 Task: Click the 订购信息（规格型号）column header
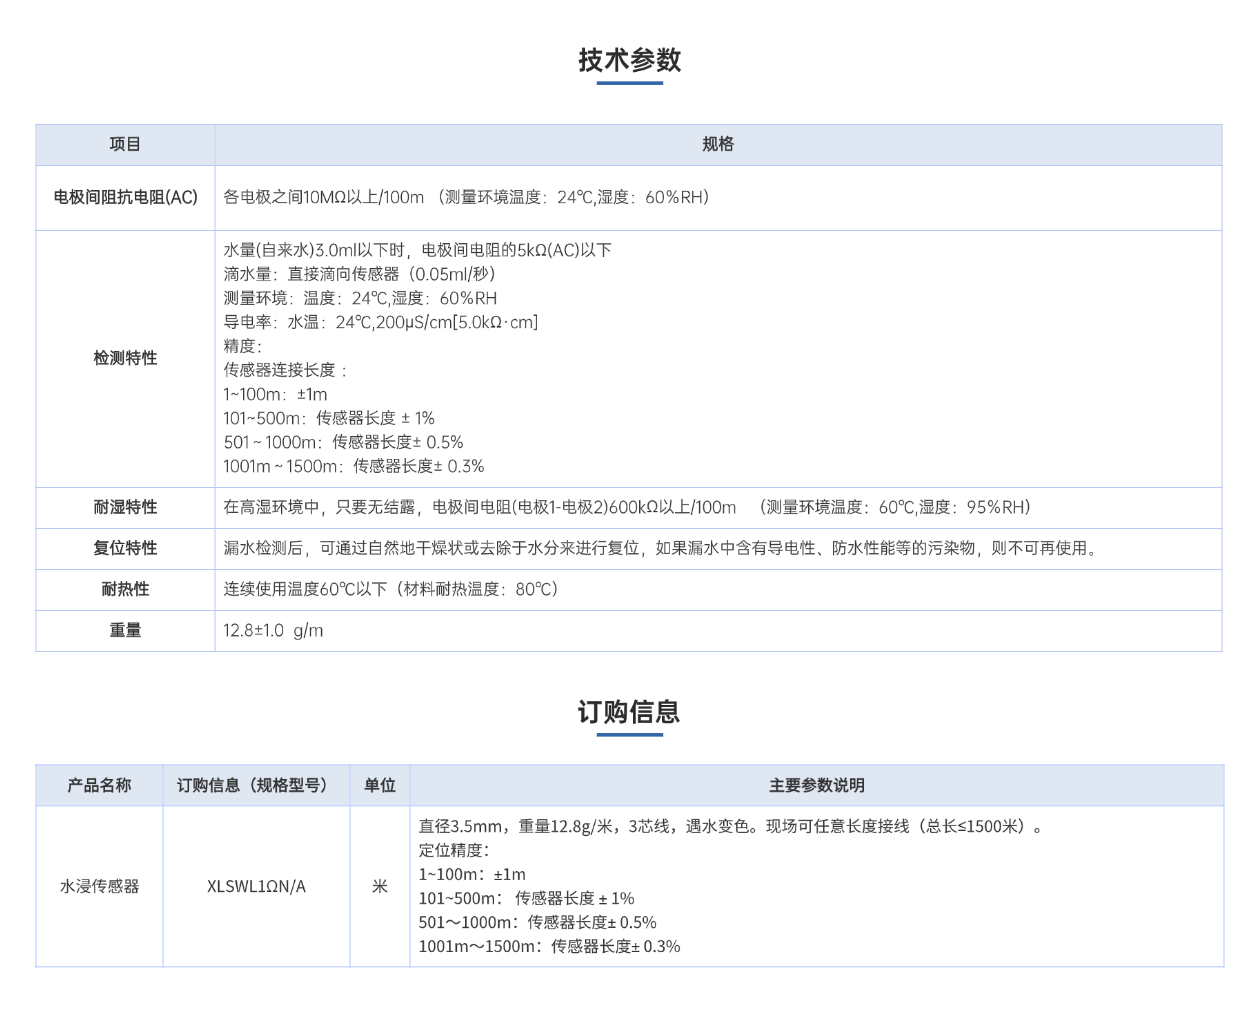coord(255,785)
